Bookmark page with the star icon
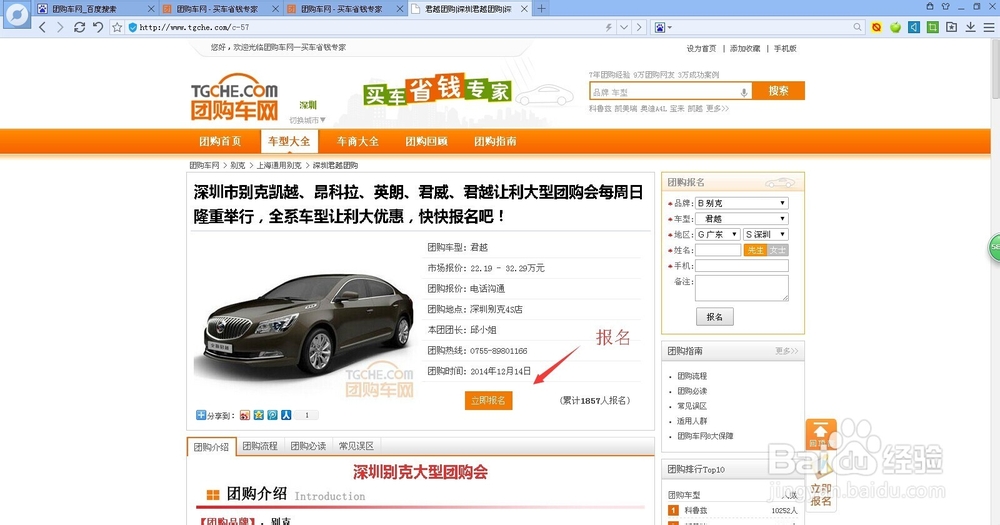Viewport: 1000px width, 525px height. 117,27
